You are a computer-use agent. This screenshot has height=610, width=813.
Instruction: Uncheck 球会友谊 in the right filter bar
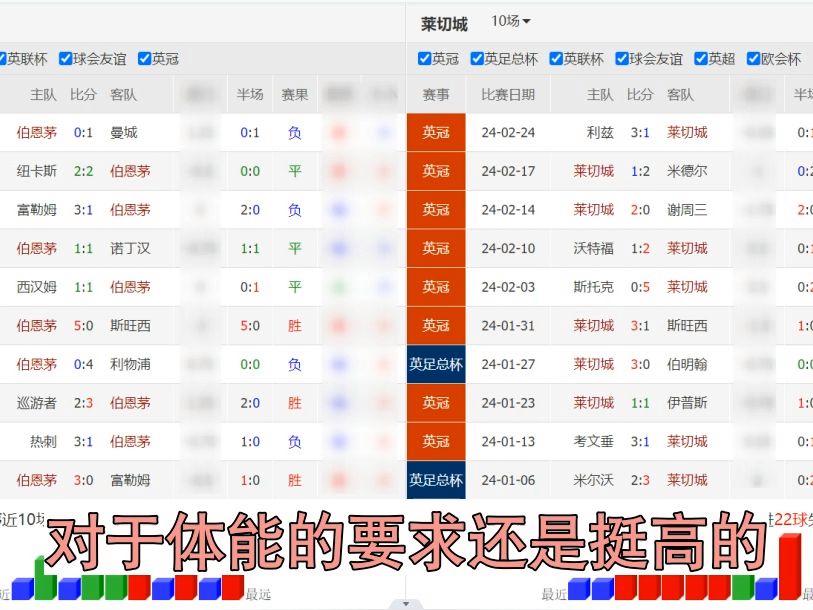[x=621, y=58]
